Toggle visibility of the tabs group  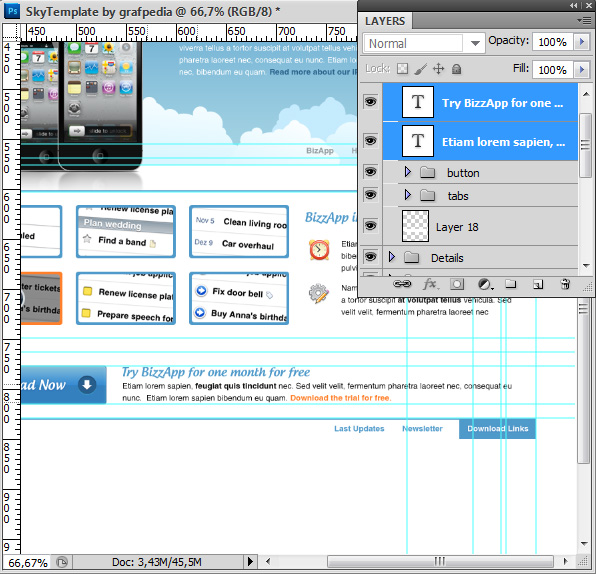point(371,195)
